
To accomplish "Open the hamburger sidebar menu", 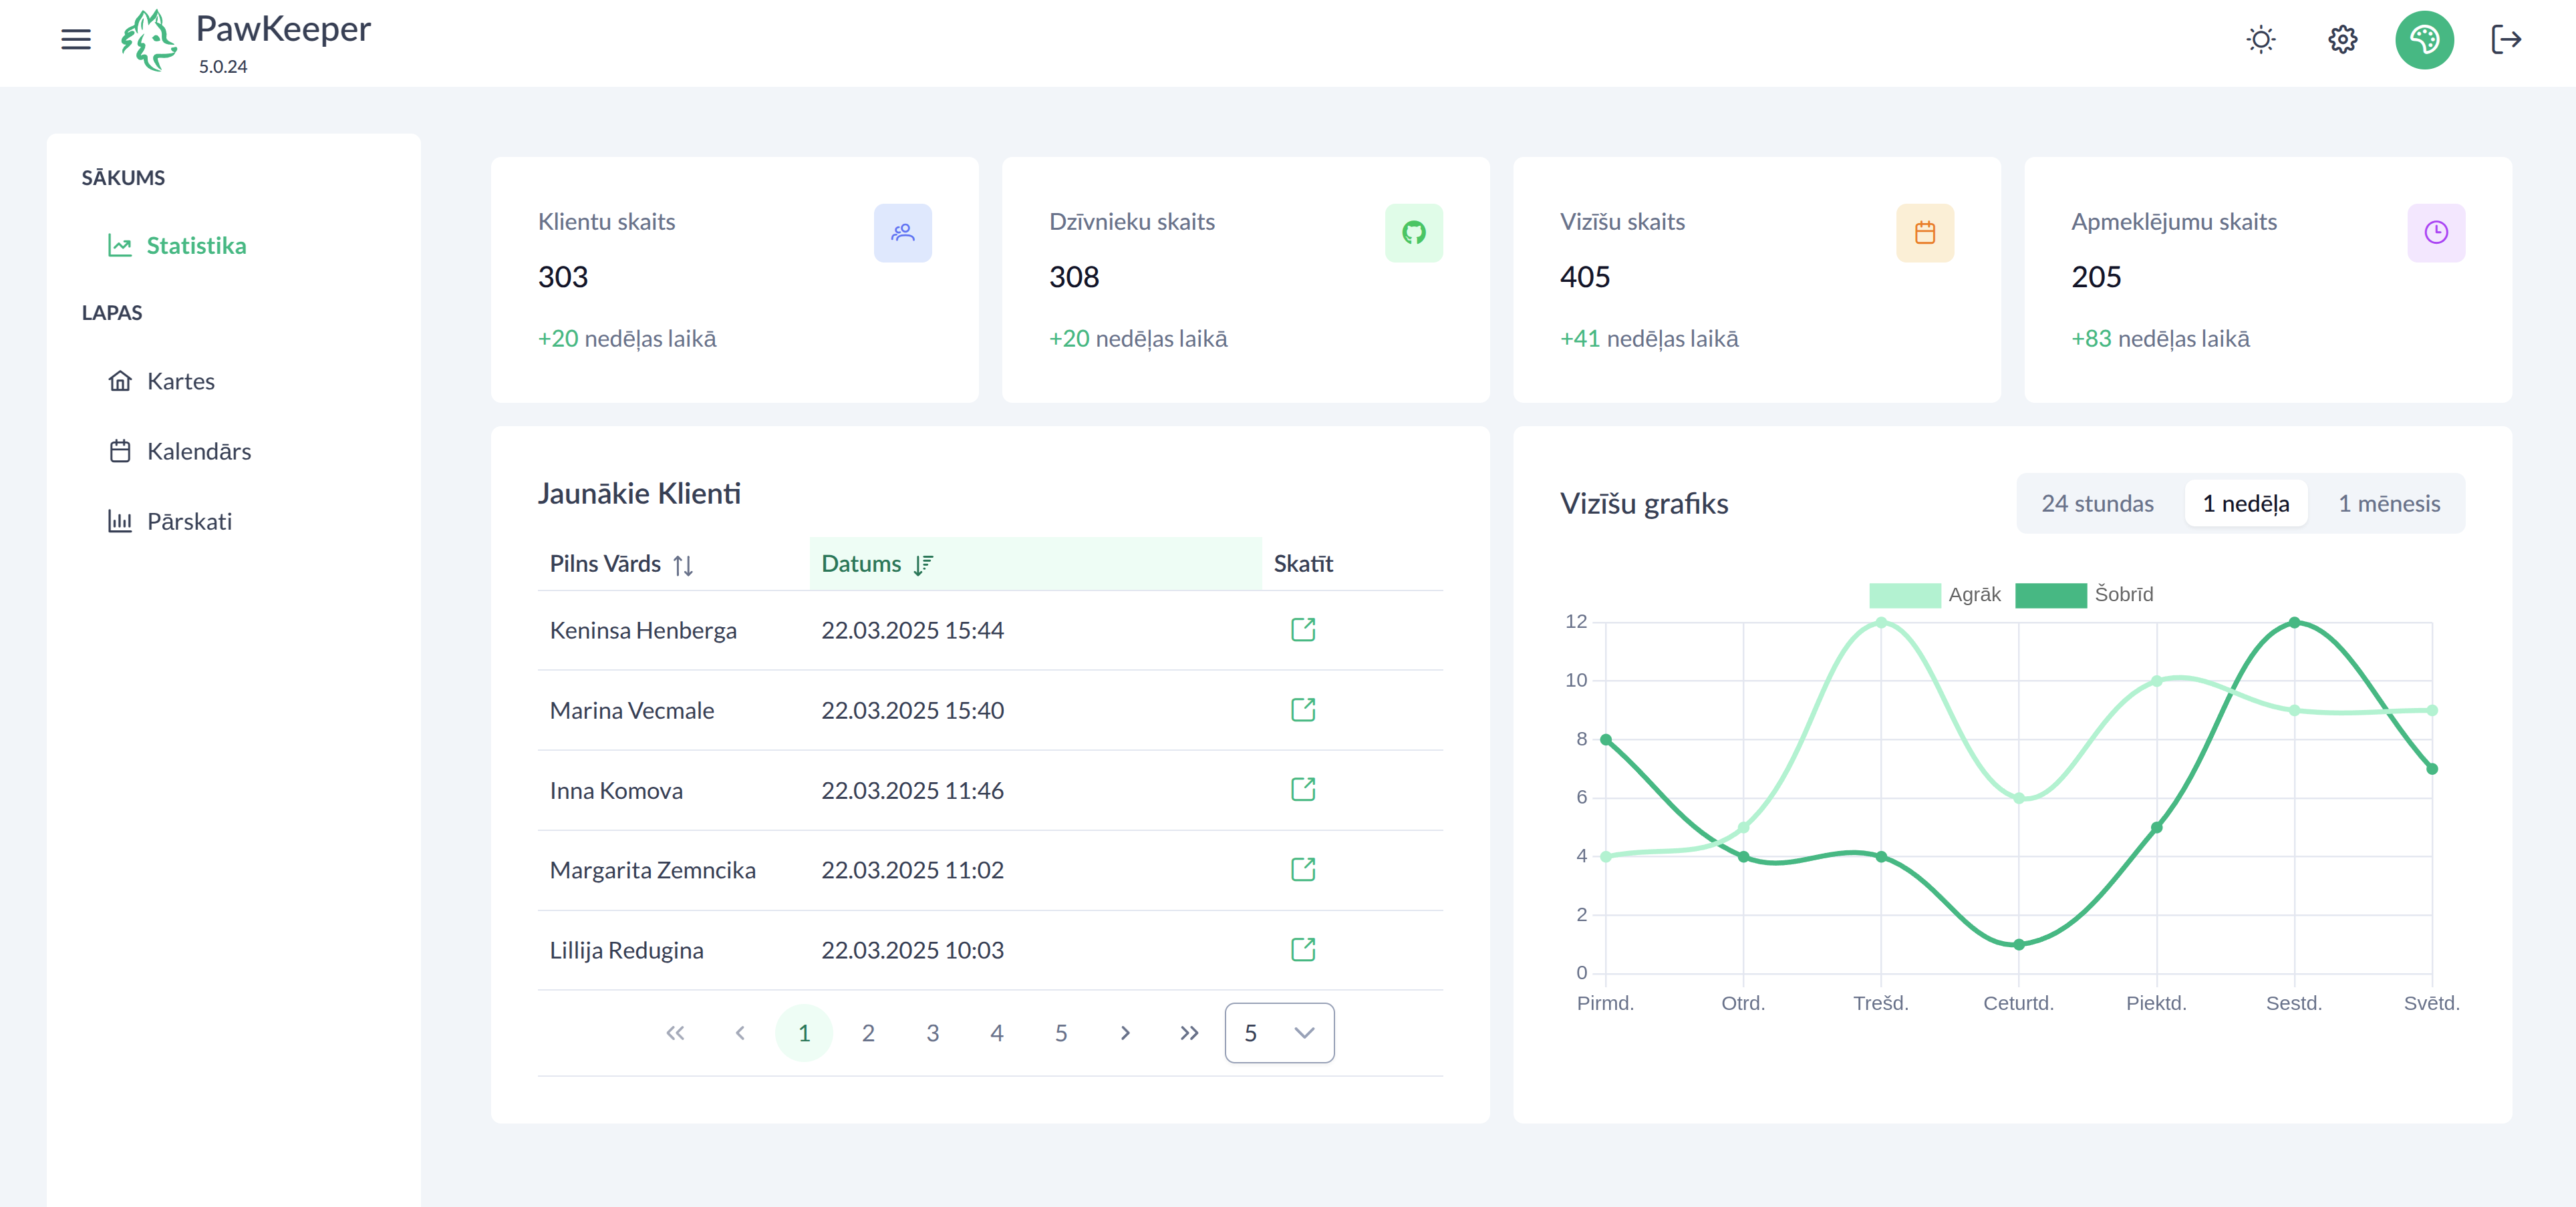I will pyautogui.click(x=76, y=40).
